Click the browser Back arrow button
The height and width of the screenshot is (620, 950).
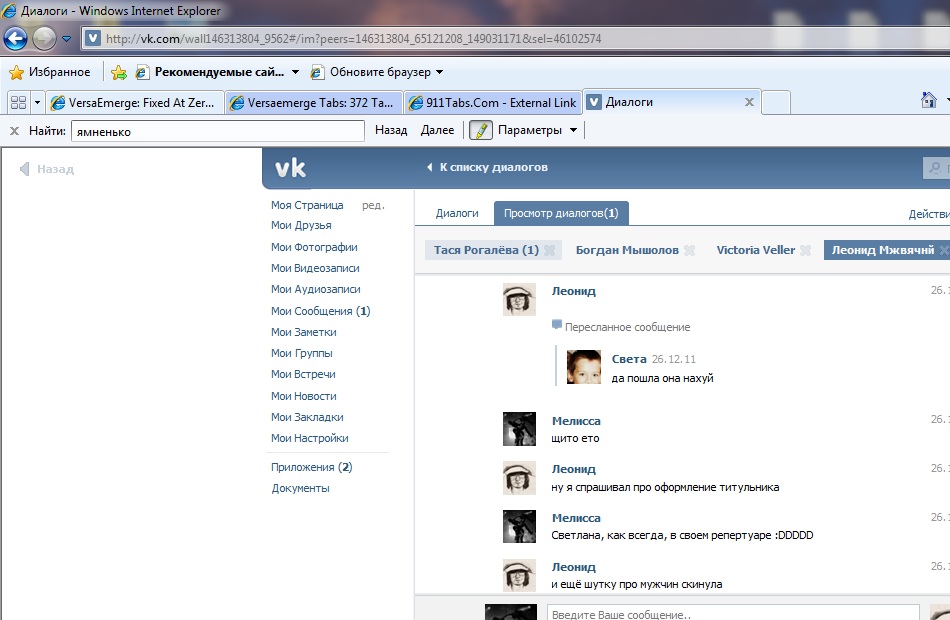(15, 39)
